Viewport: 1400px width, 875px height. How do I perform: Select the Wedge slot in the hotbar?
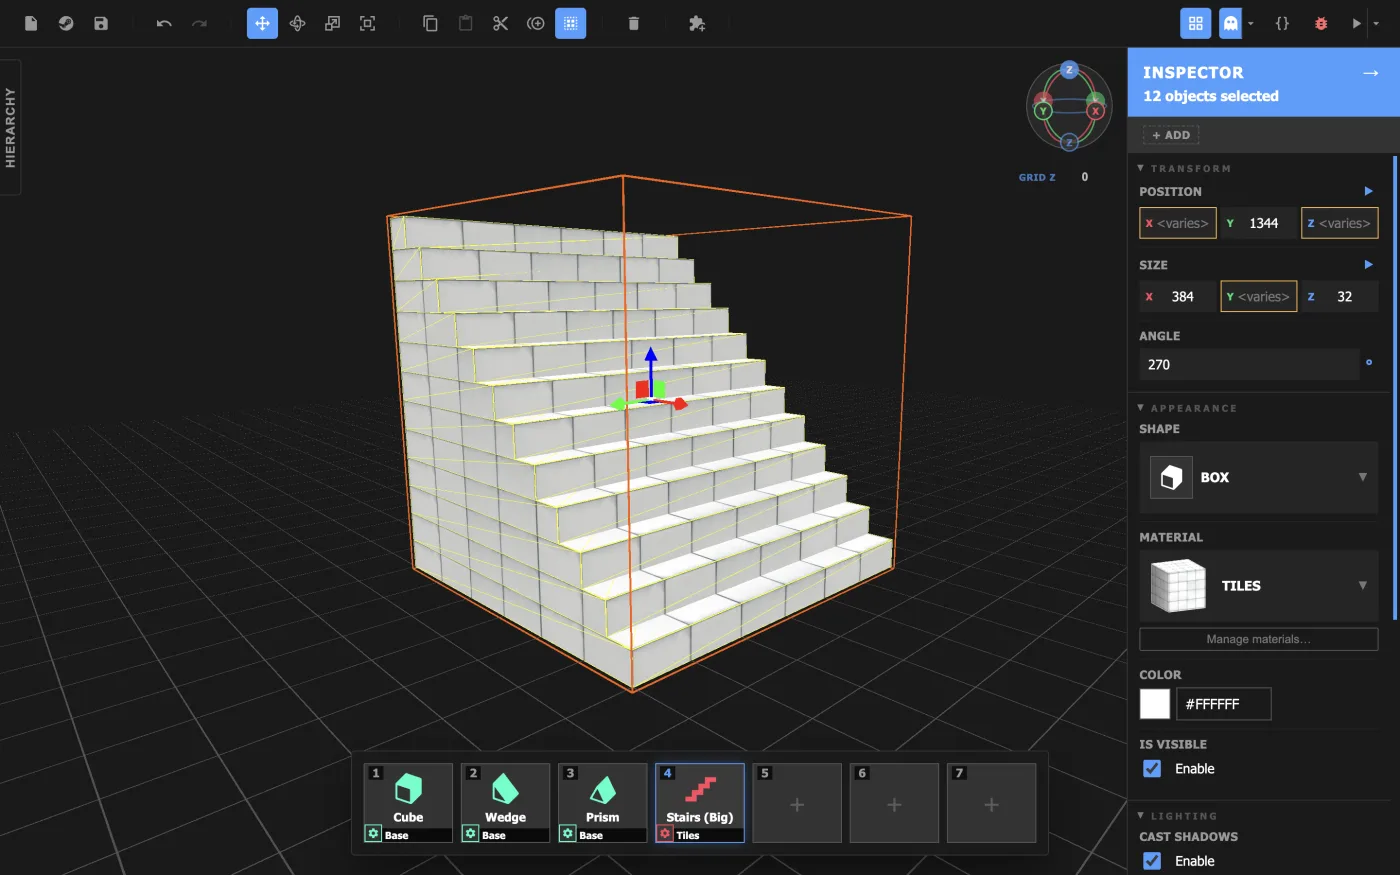[505, 803]
